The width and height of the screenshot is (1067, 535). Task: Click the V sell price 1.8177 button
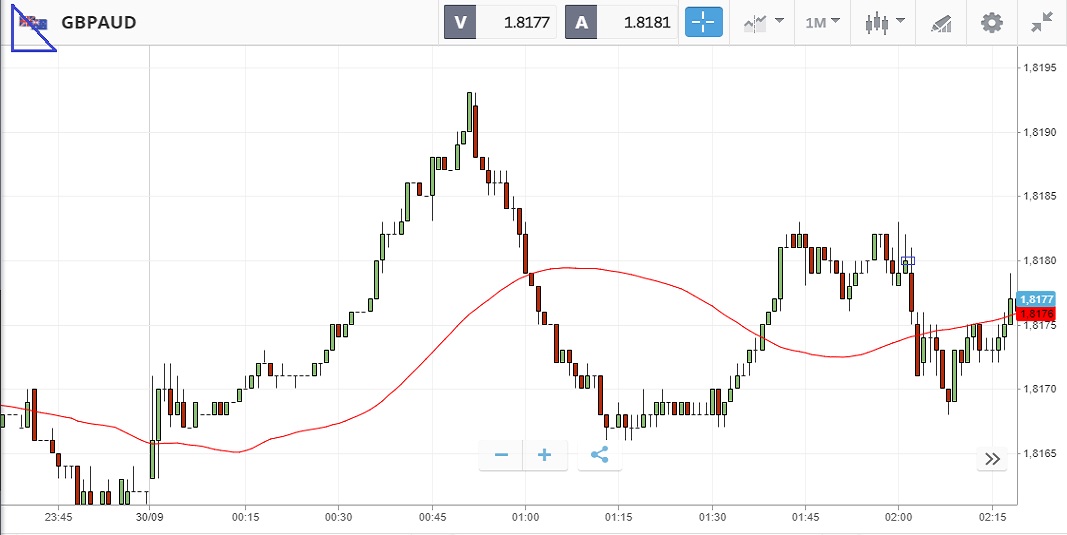(x=500, y=22)
